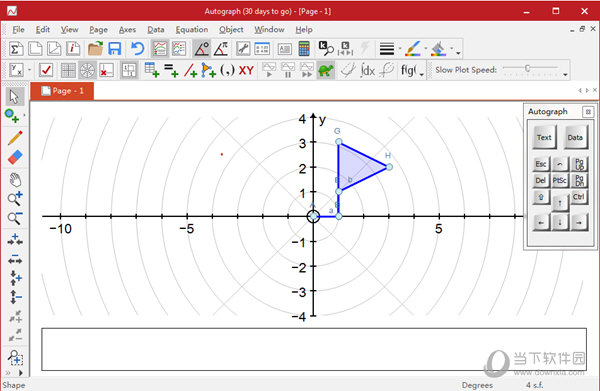The width and height of the screenshot is (600, 391).
Task: Click the zoom in x-direction arrows icon
Action: 15,239
